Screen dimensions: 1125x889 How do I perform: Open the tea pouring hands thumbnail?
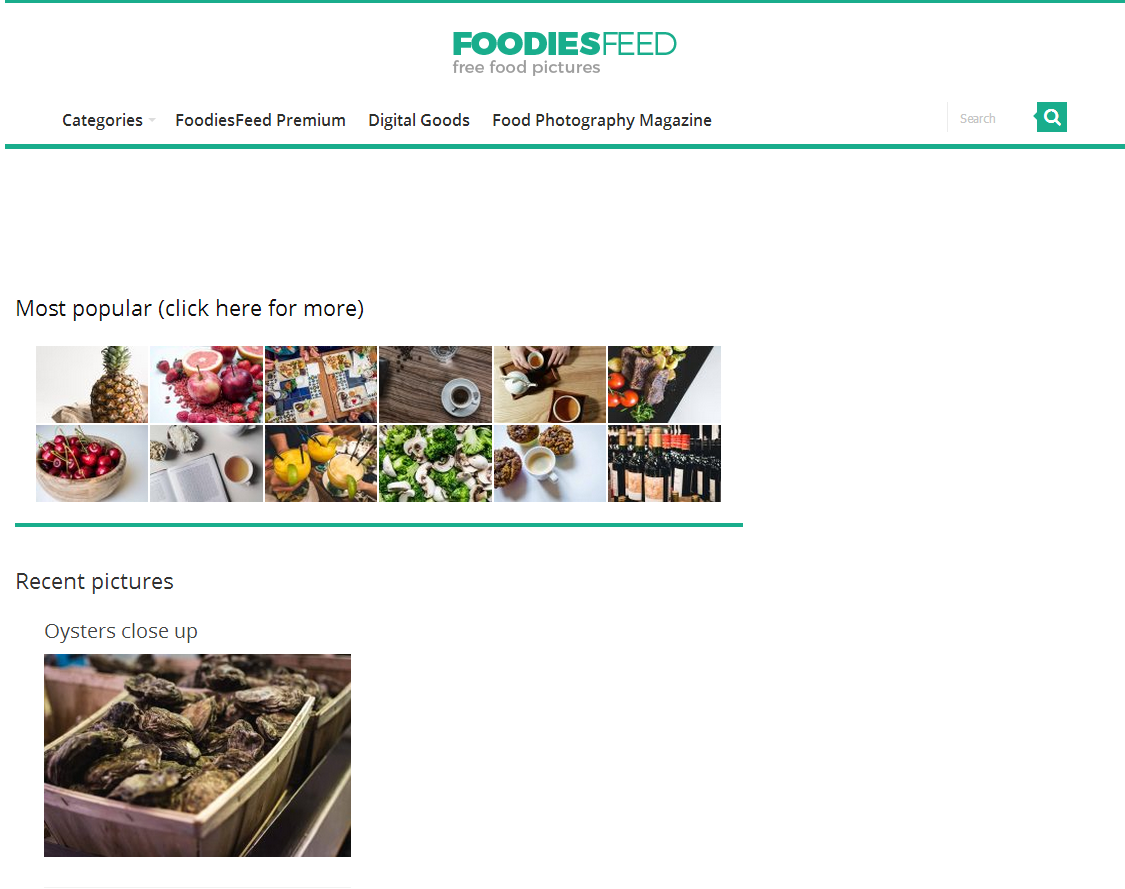(550, 385)
